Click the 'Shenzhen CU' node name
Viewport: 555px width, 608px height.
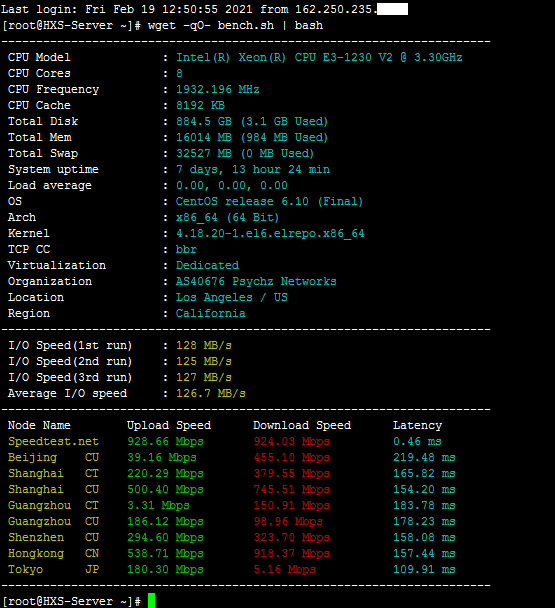tap(54, 537)
